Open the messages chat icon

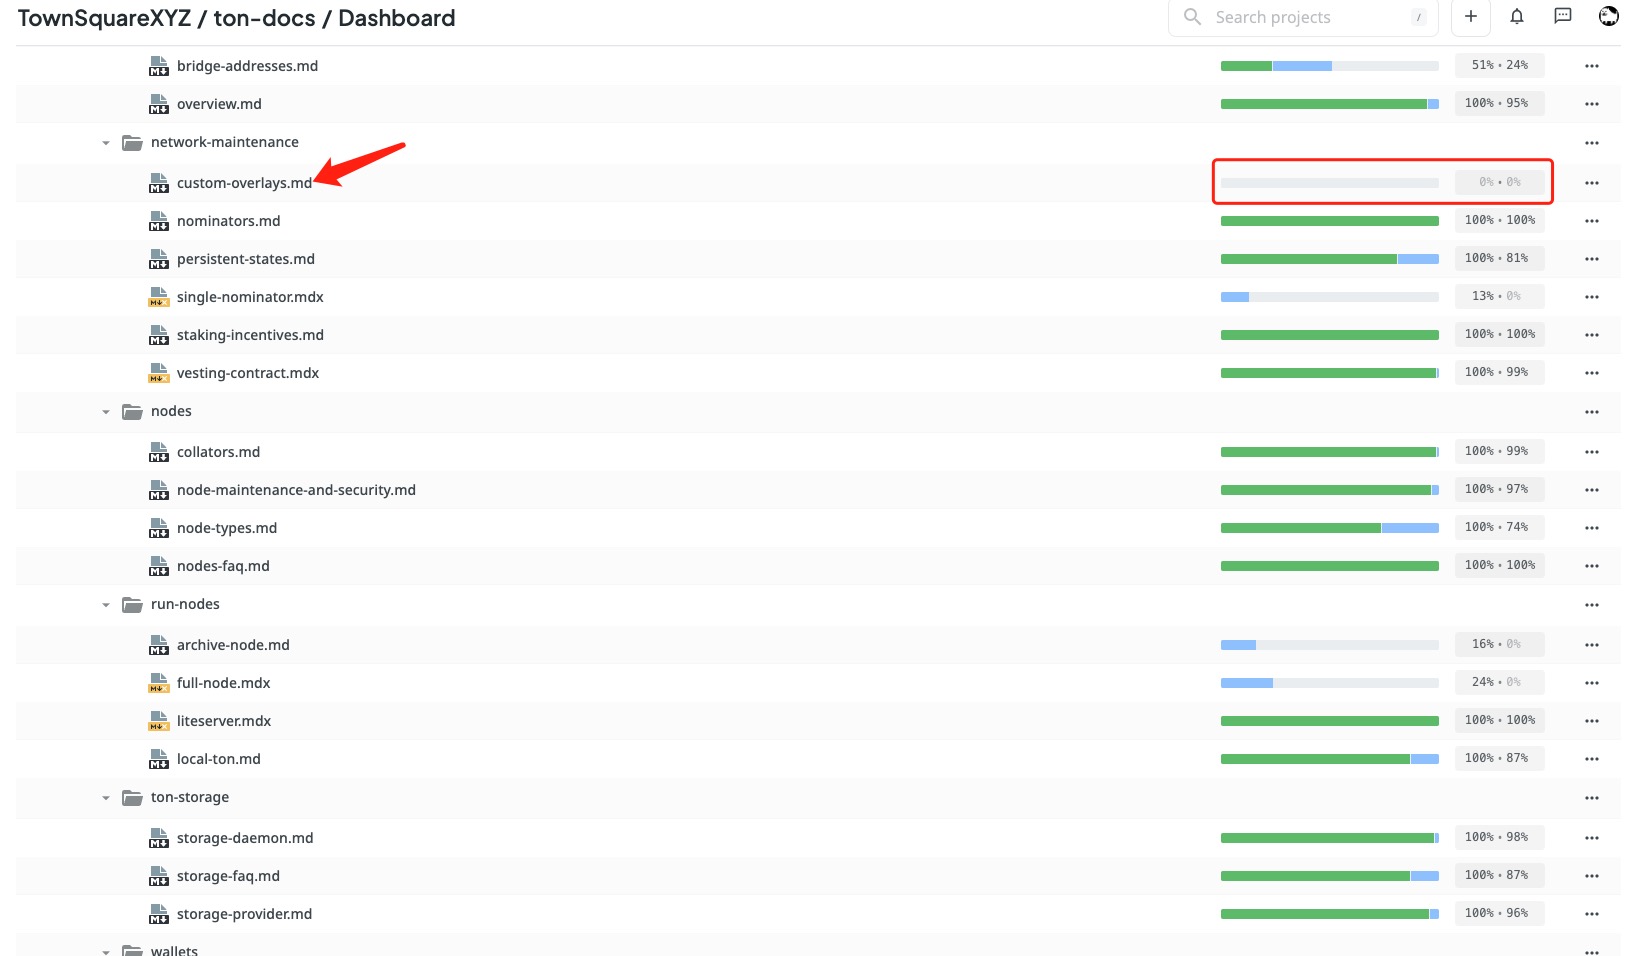click(1563, 16)
